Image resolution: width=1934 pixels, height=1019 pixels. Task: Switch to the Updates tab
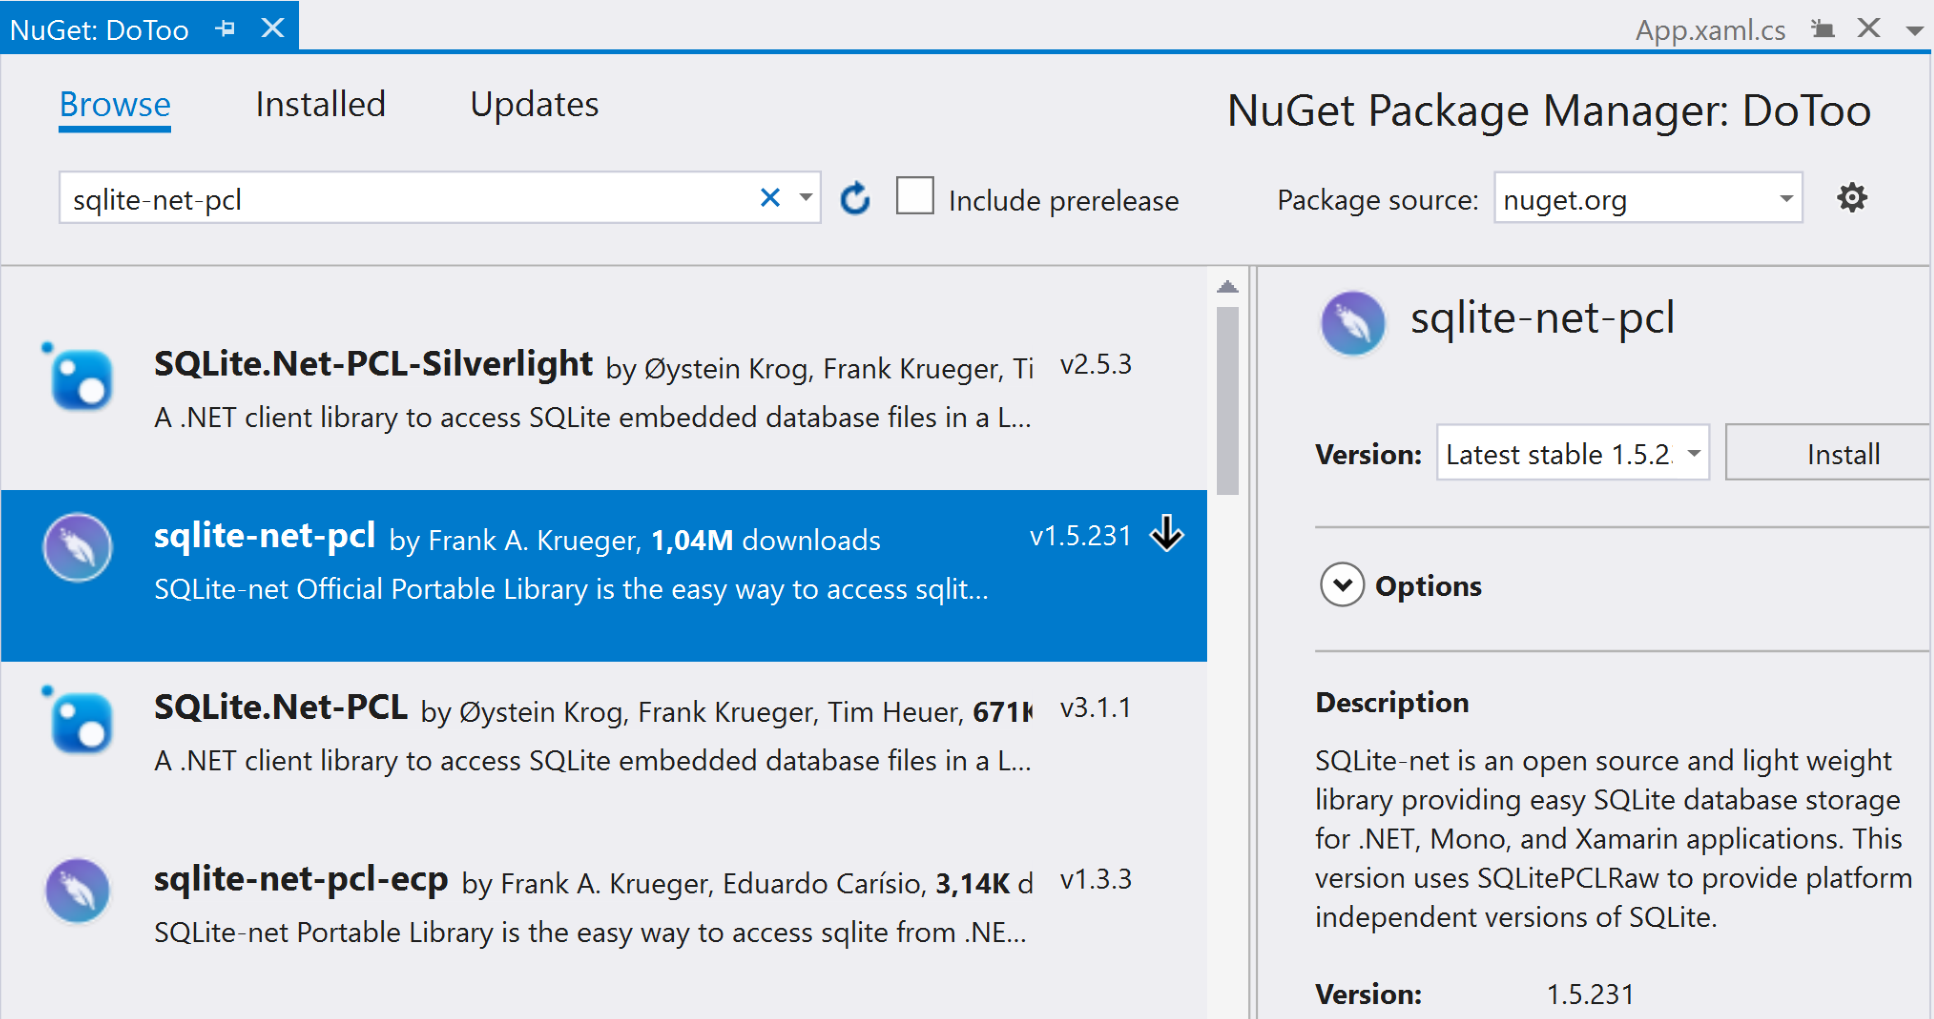point(534,106)
